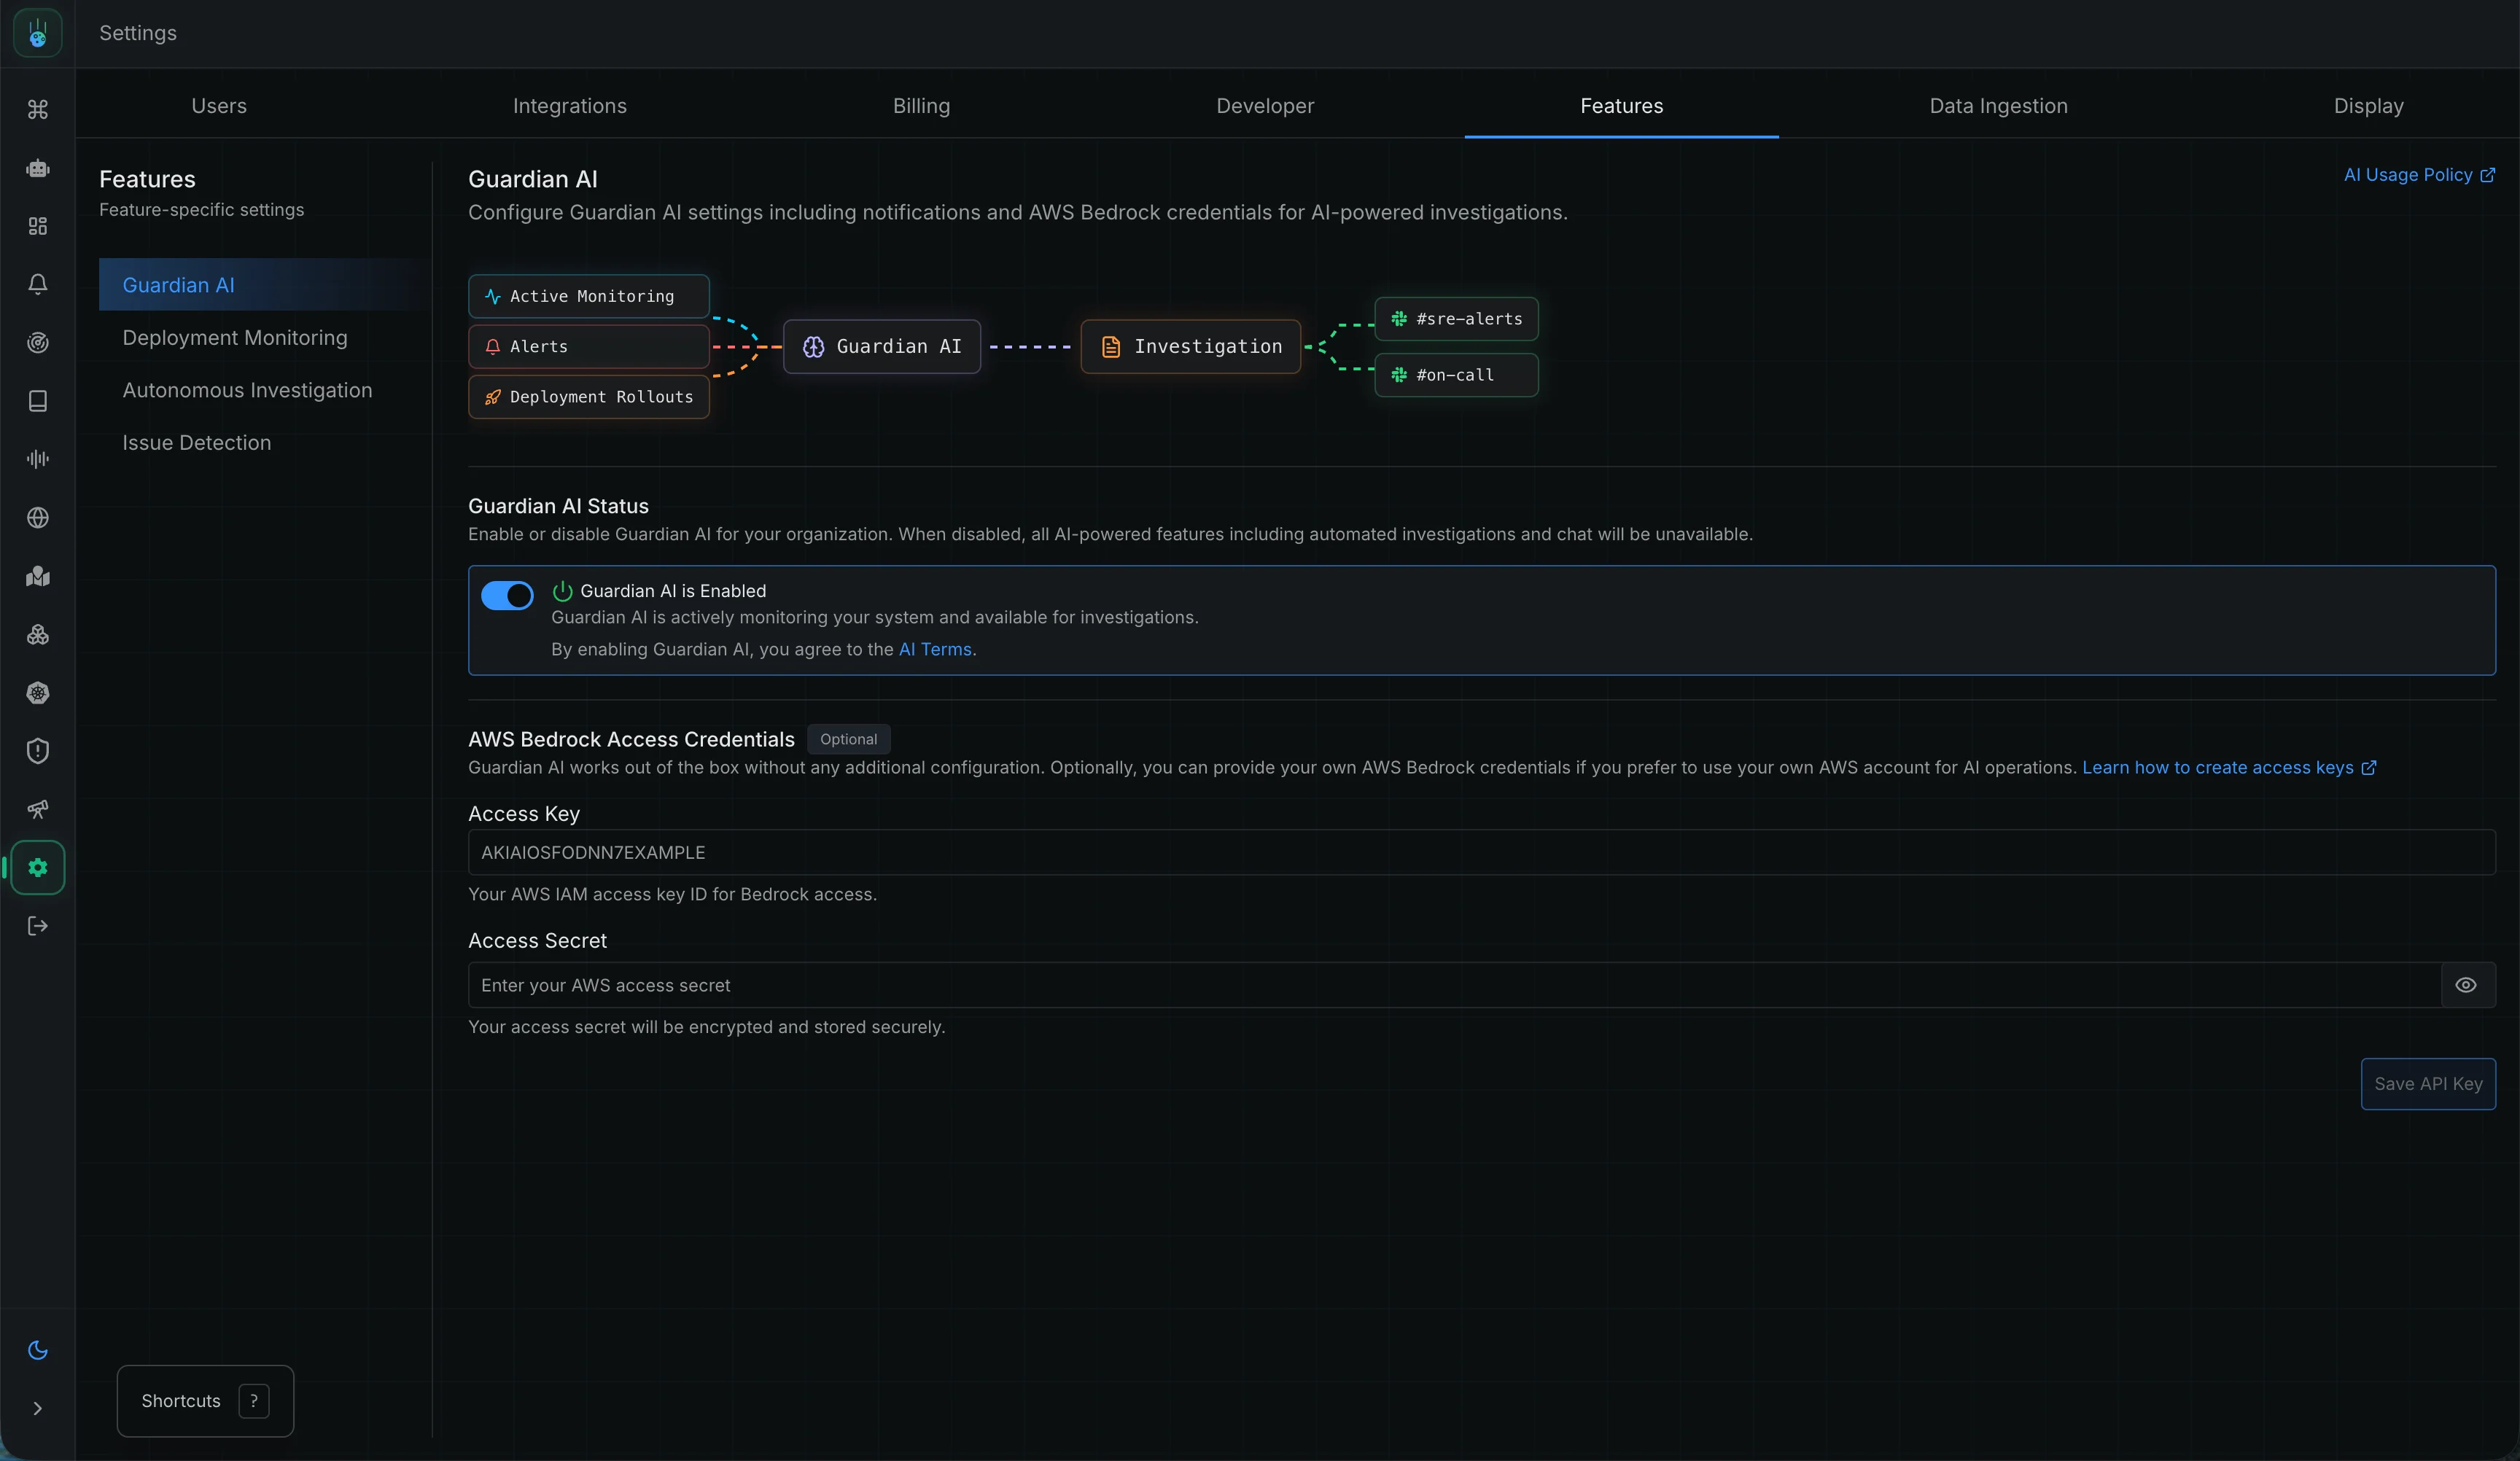2520x1461 pixels.
Task: Click the #on-call Slack channel node
Action: (x=1456, y=375)
